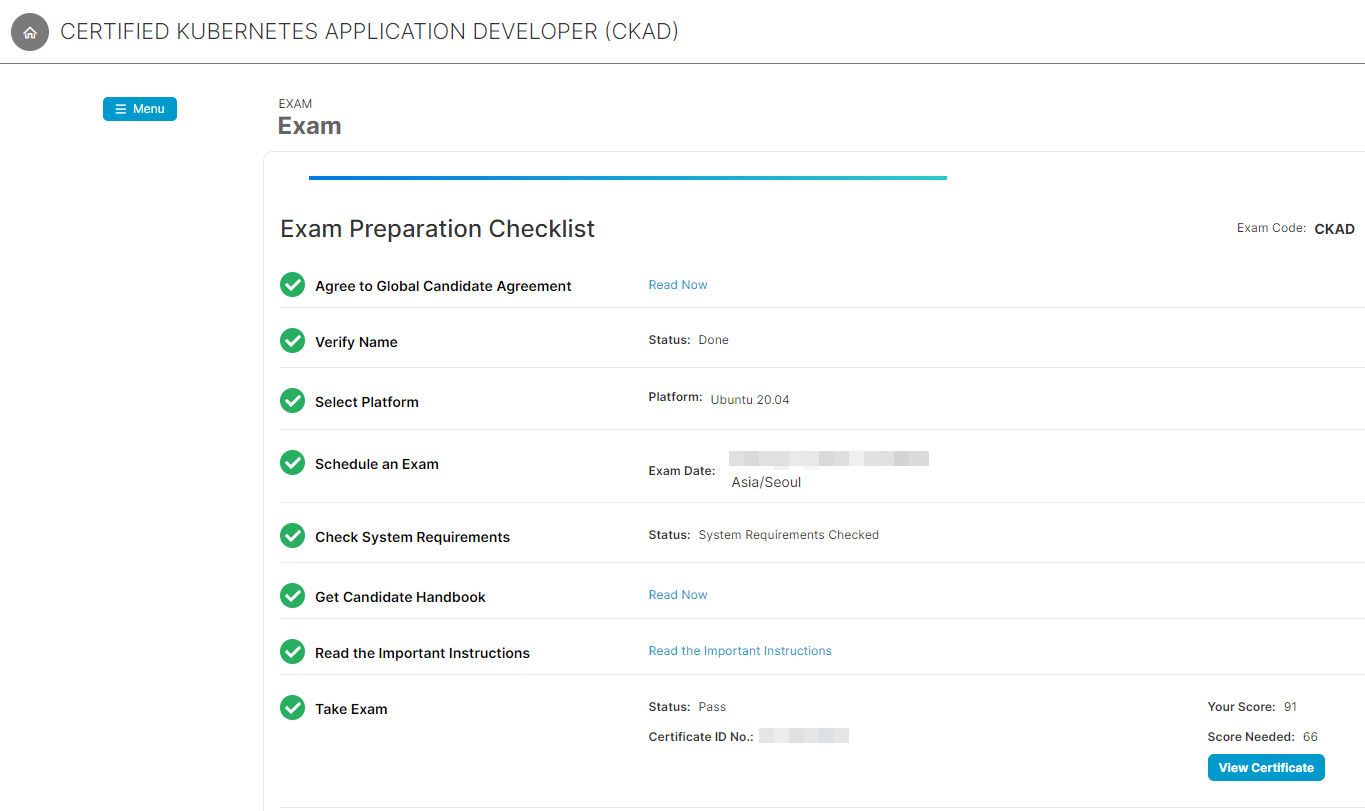Open Read Now link for Candidate Handbook
The width and height of the screenshot is (1365, 811).
[x=678, y=595]
